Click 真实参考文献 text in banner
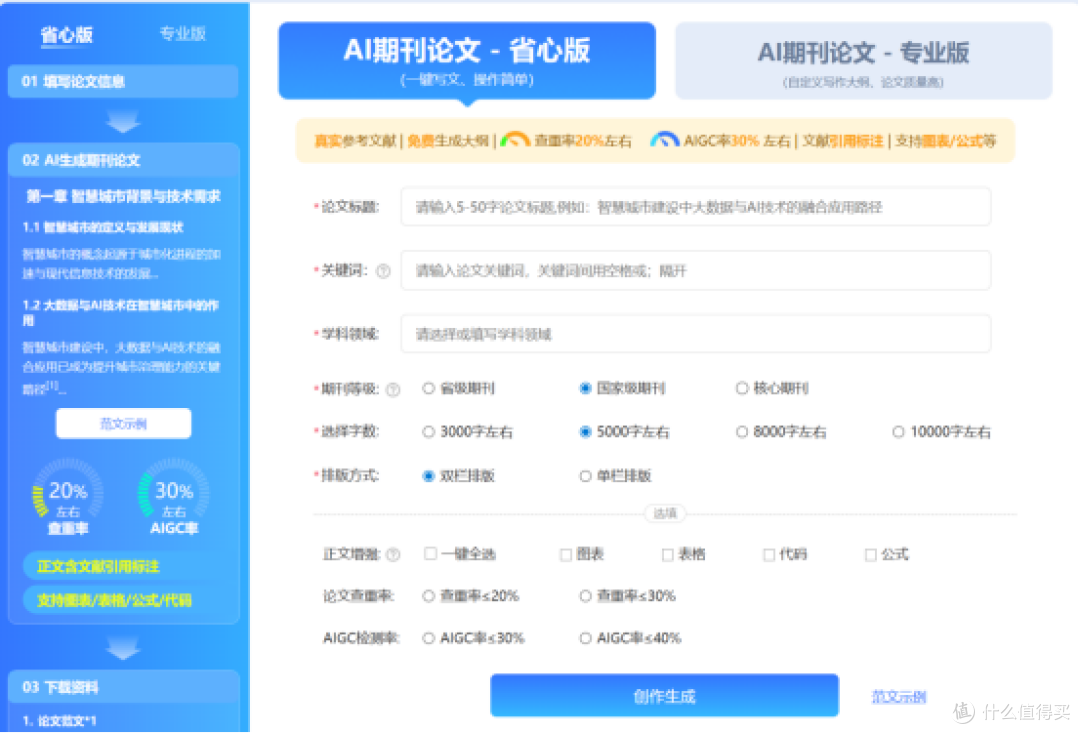Viewport: 1080px width, 734px height. [x=355, y=141]
